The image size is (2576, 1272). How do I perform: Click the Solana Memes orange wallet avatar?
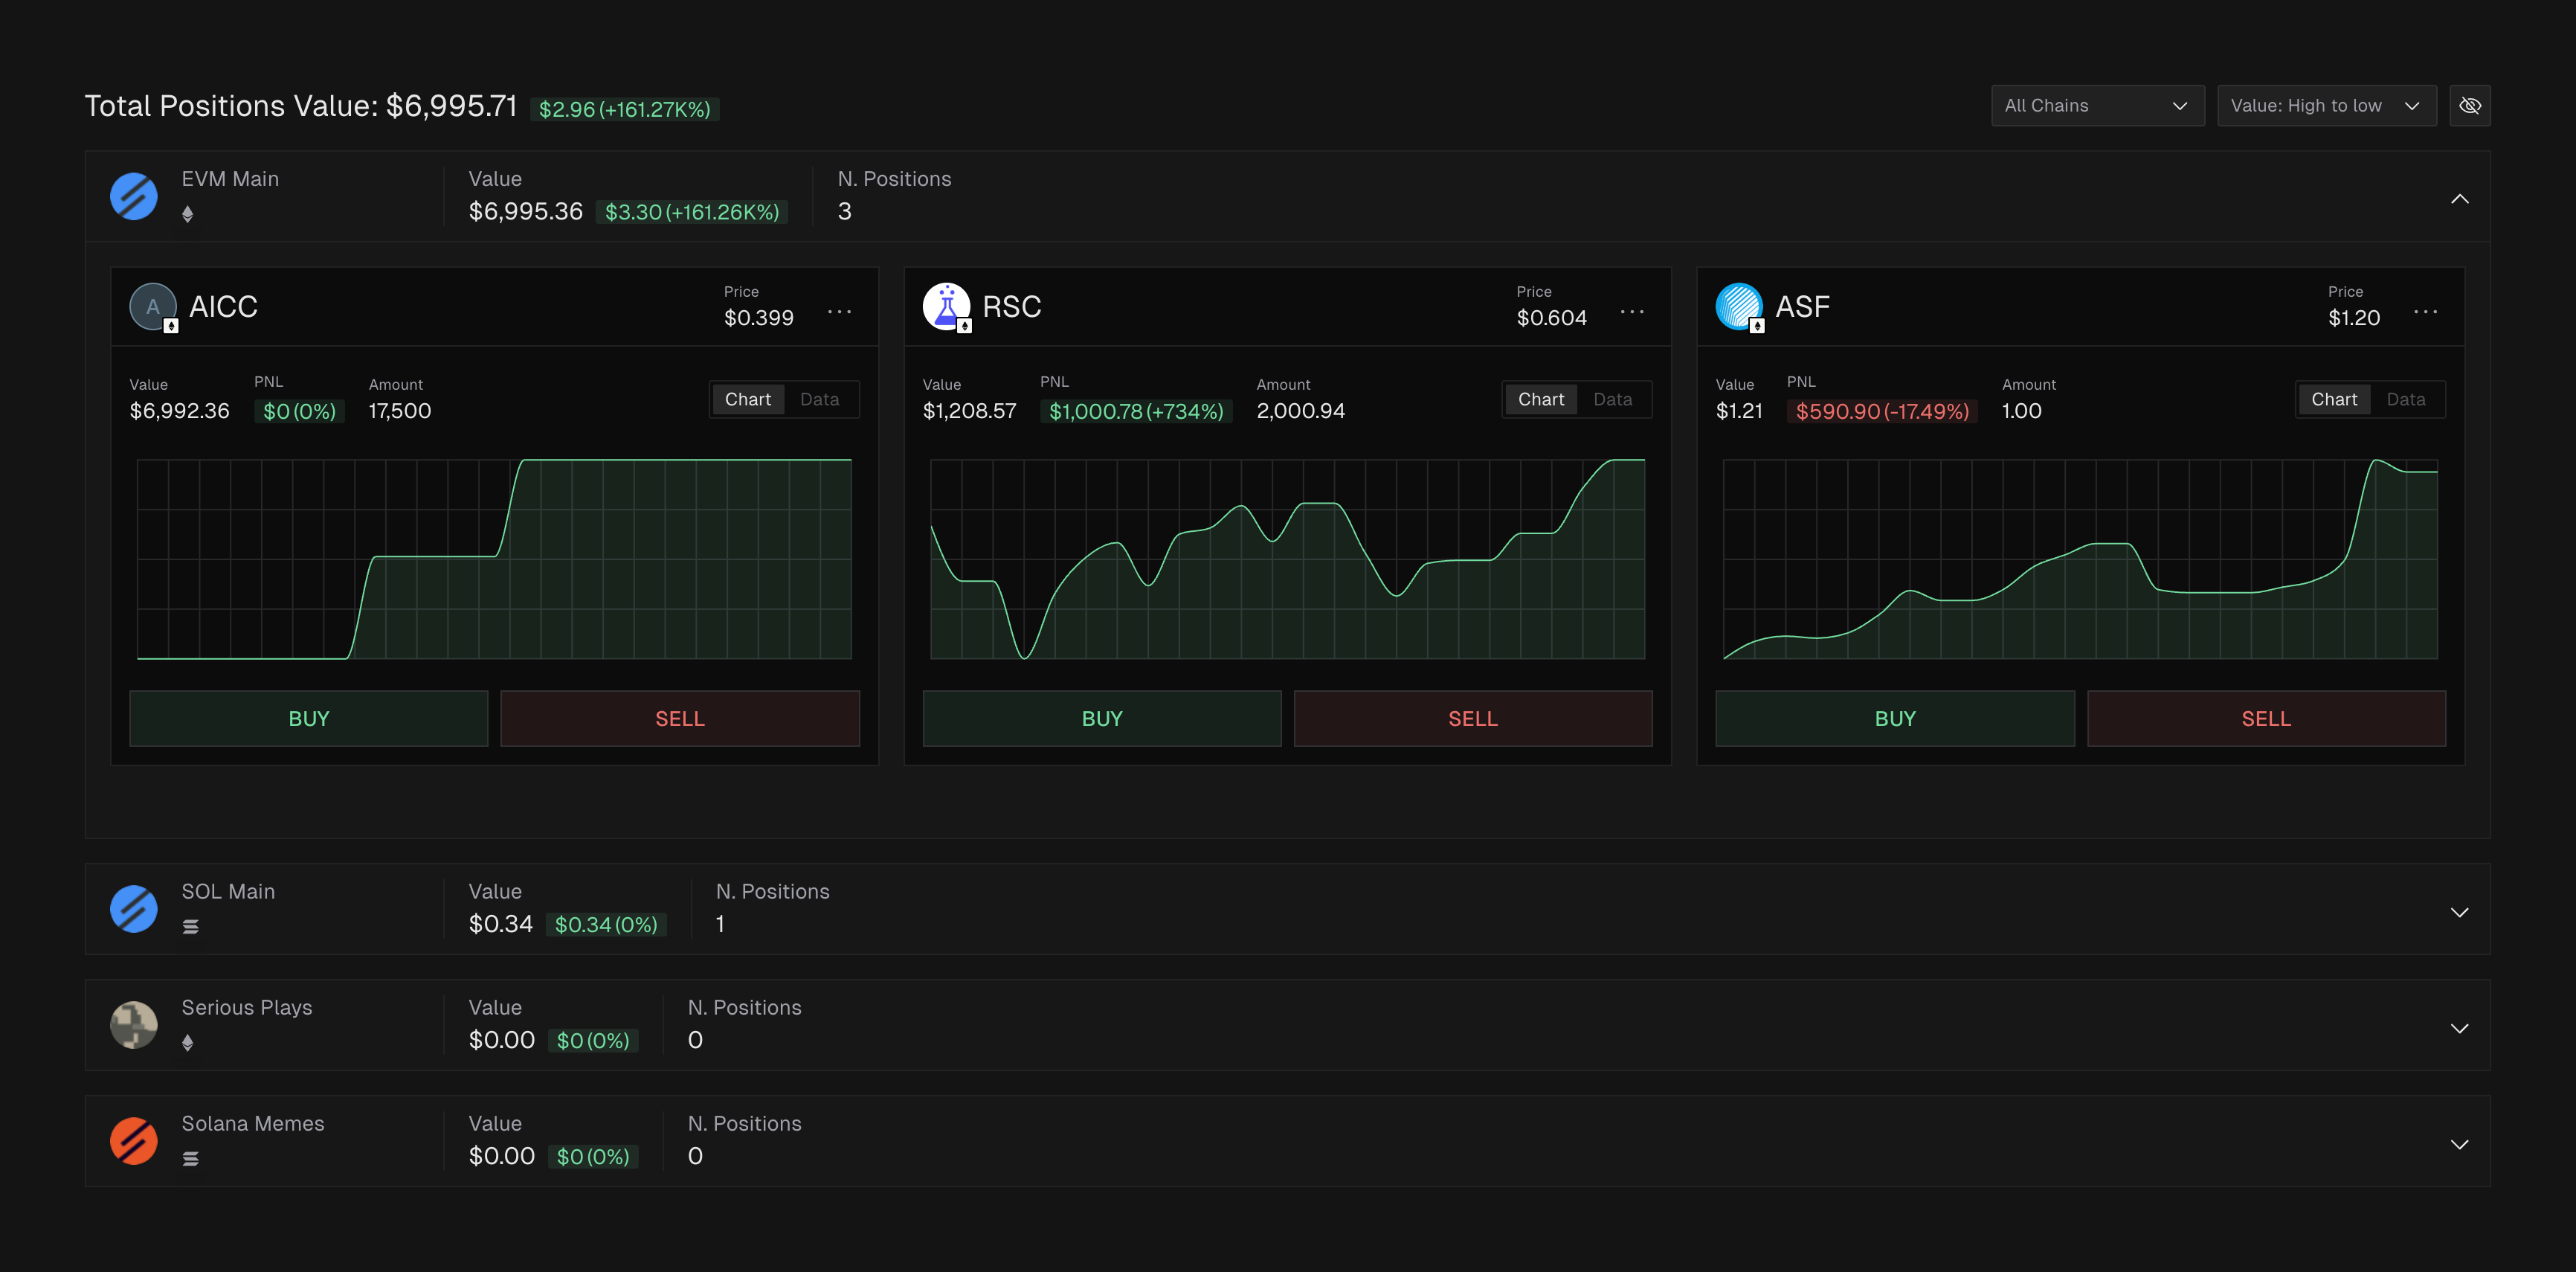[x=134, y=1140]
